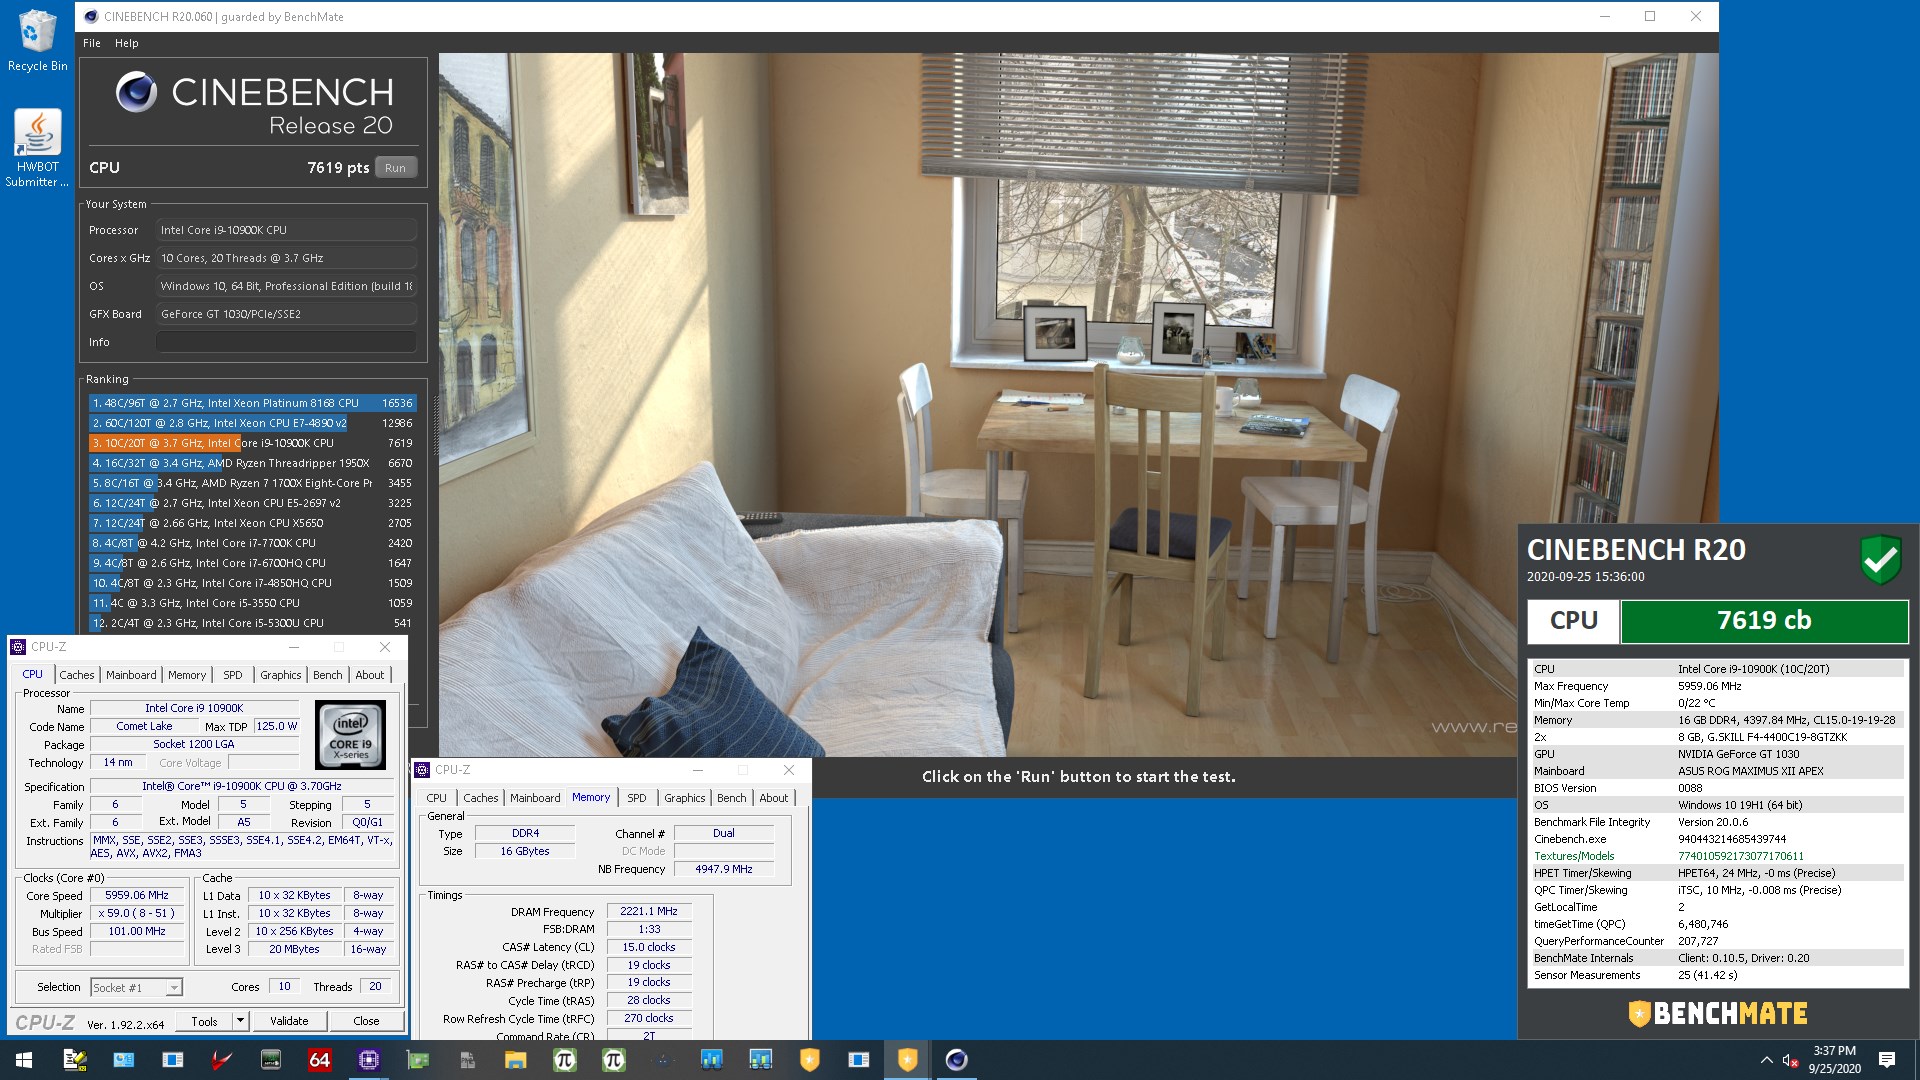Open SPD tab in left CPU-Z window
The image size is (1920, 1080).
[x=233, y=675]
